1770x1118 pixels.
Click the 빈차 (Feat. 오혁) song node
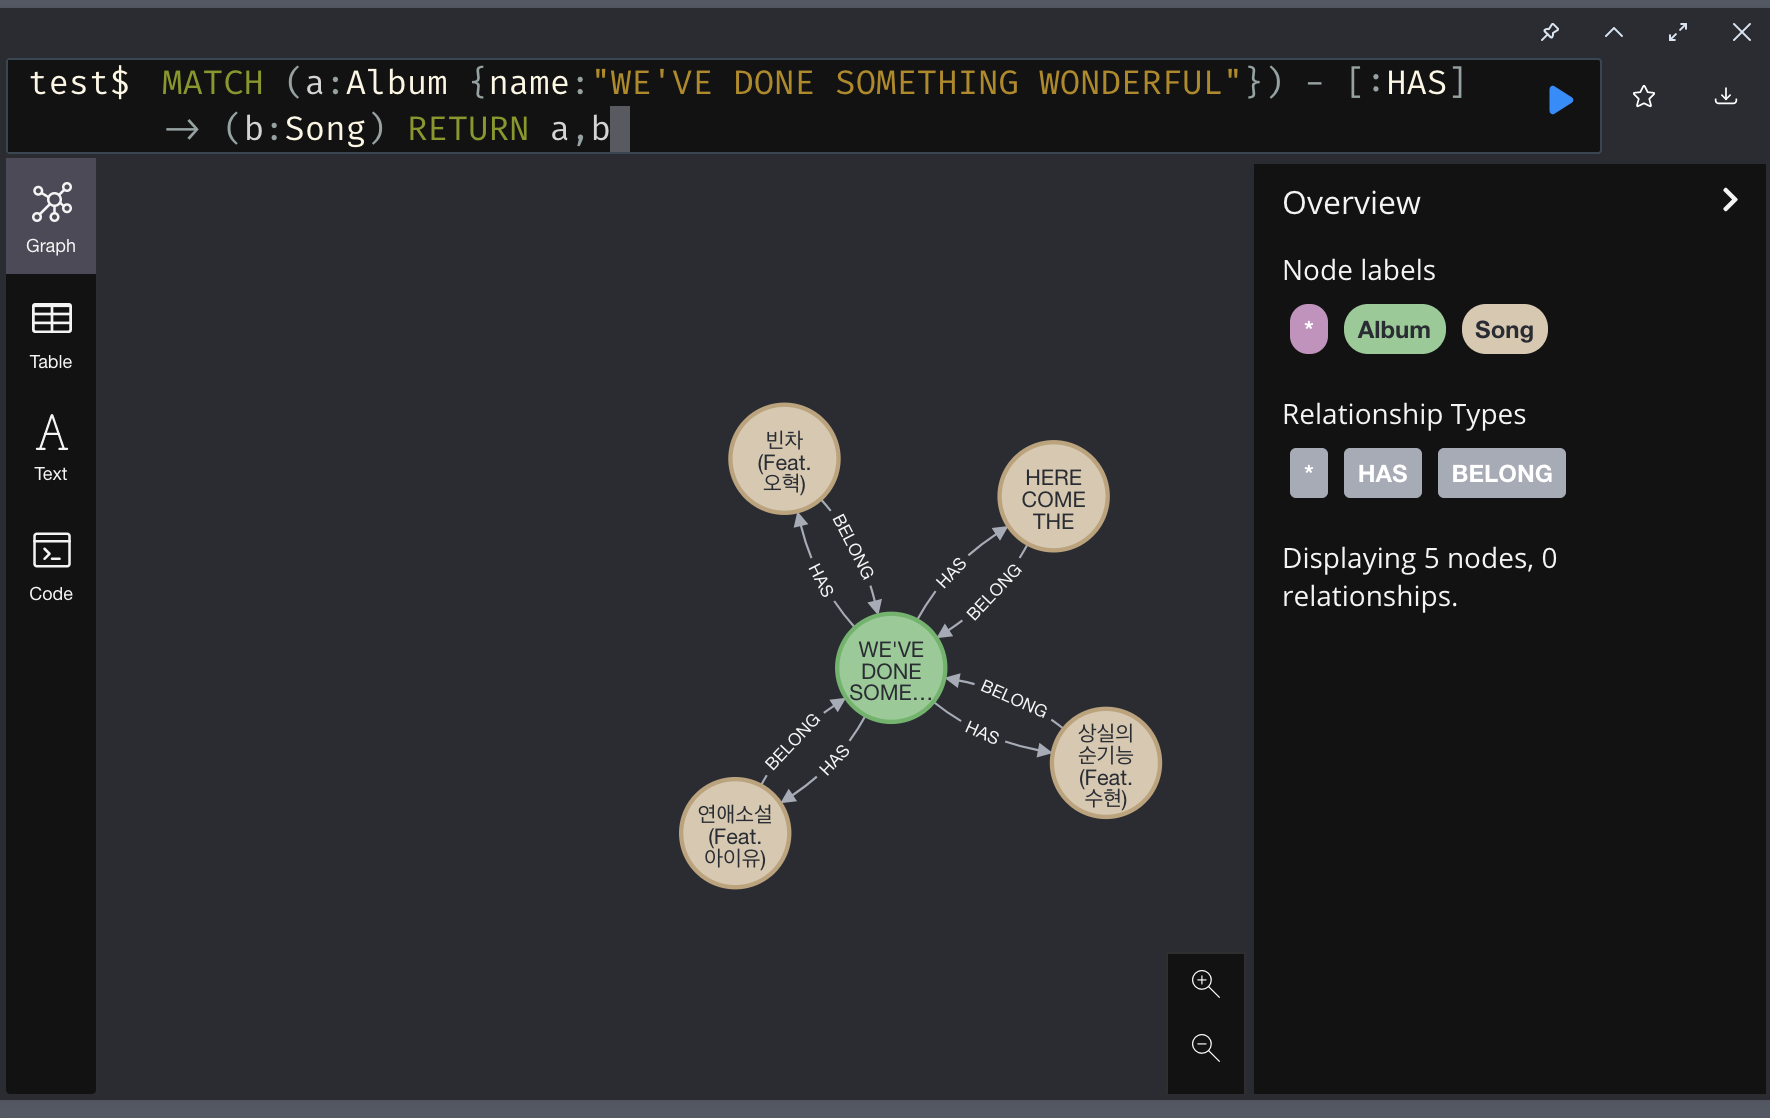coord(784,459)
